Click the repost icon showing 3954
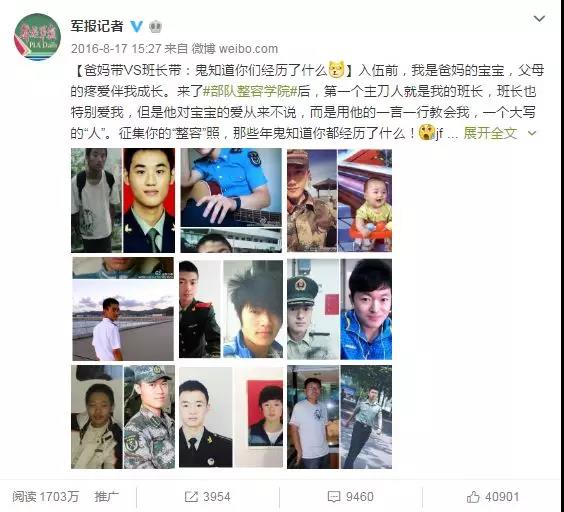Screen dimensions: 564x512 click(191, 497)
